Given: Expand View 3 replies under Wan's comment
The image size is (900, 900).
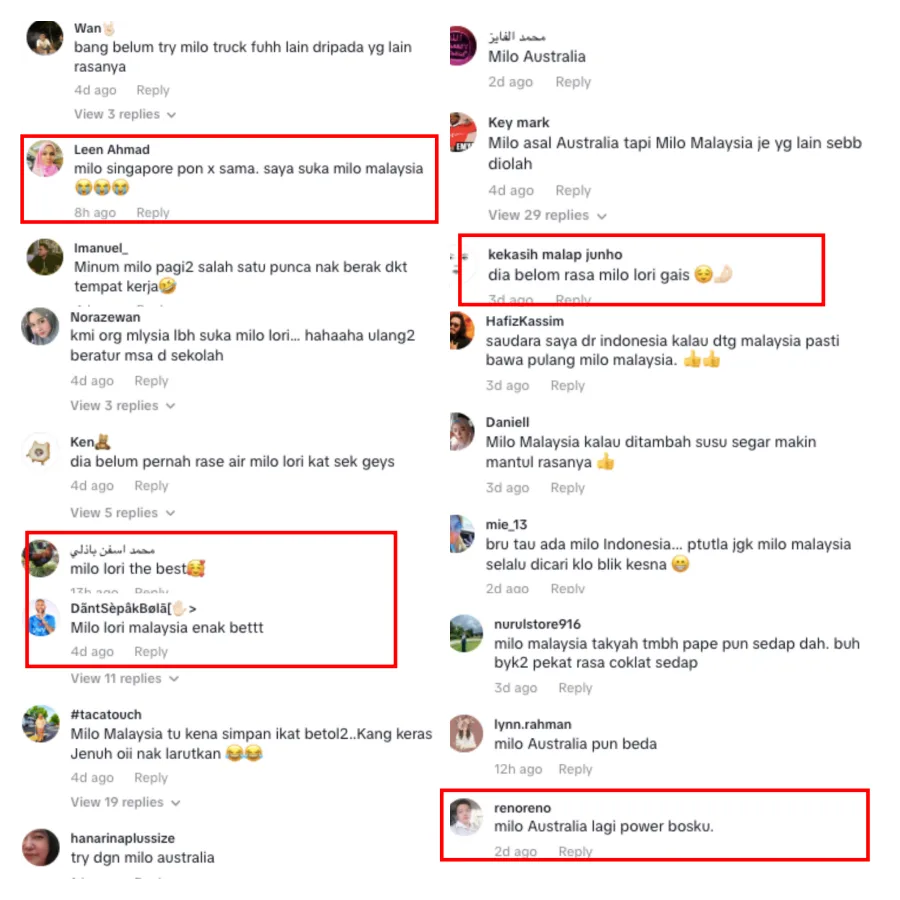Looking at the screenshot, I should point(125,114).
